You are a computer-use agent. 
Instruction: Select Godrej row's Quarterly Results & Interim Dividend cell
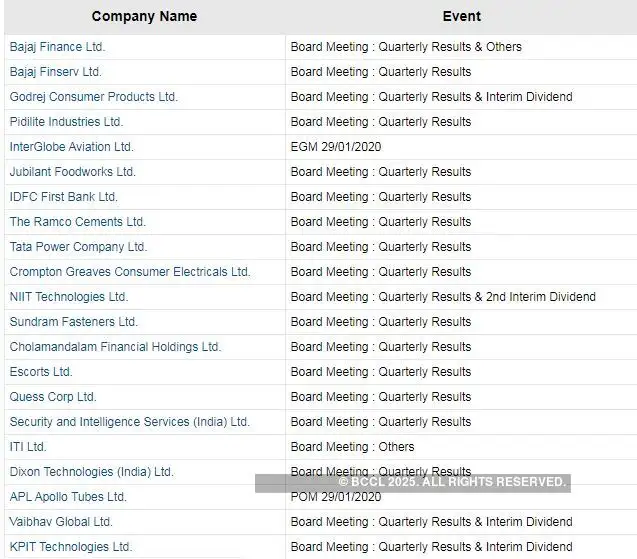pyautogui.click(x=461, y=97)
